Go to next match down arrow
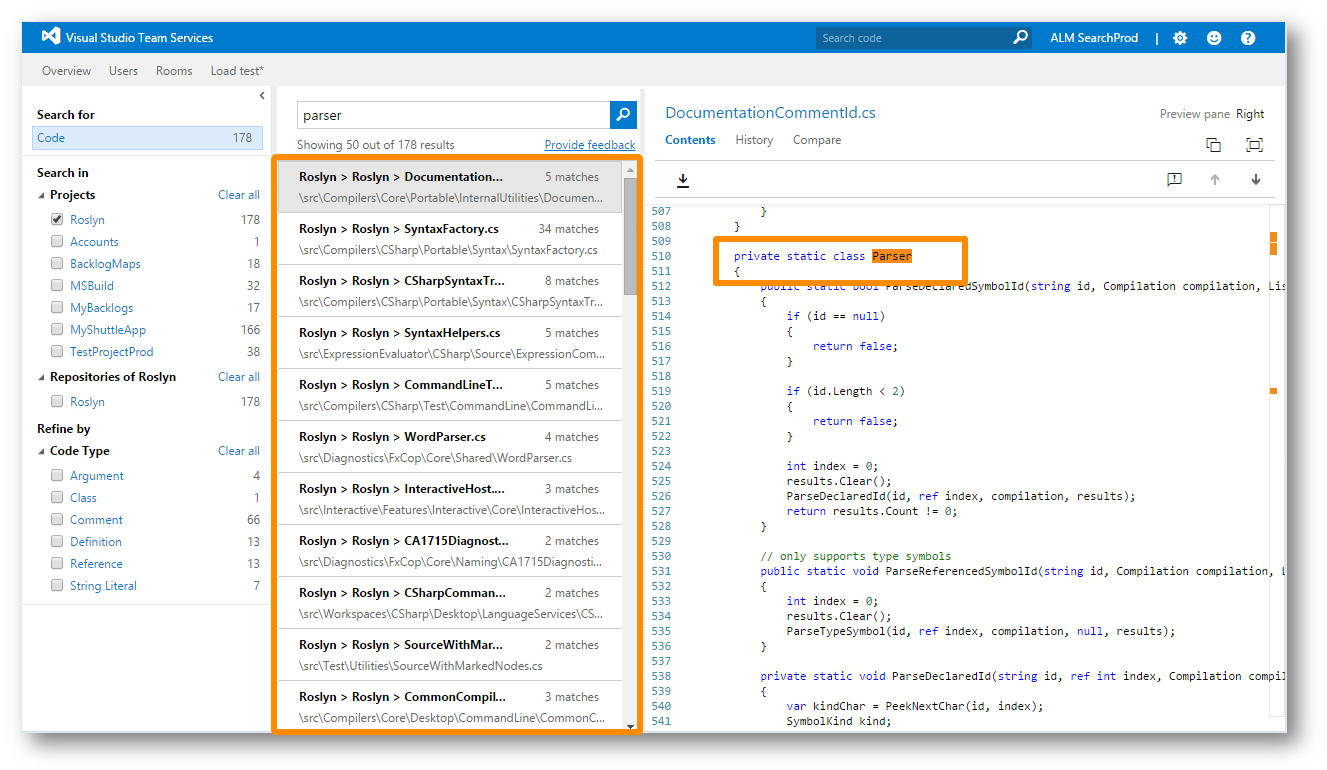Viewport: 1327px width, 770px height. [x=1256, y=180]
